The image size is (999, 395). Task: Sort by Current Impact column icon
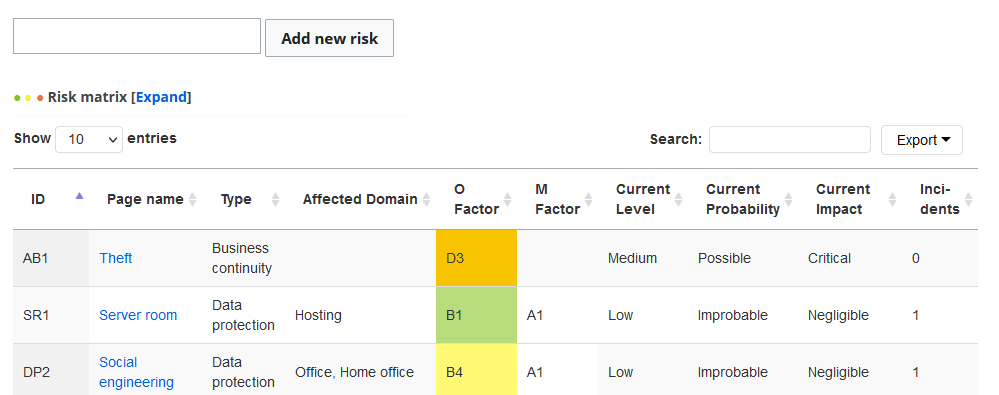pyautogui.click(x=893, y=199)
